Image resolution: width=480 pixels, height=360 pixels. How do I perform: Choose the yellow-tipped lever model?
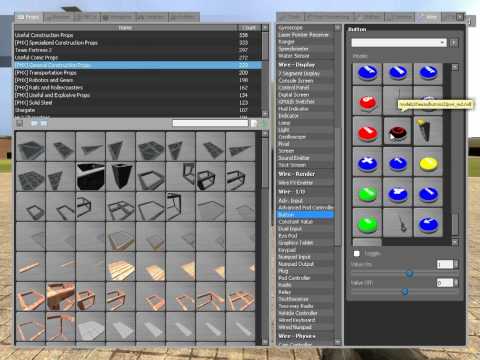428,131
